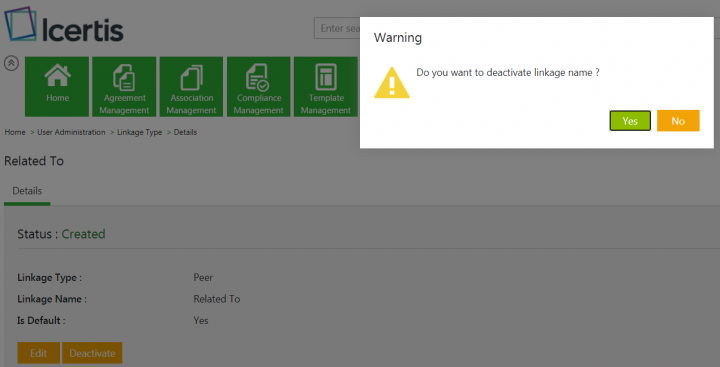Click the search input field
Image resolution: width=720 pixels, height=367 pixels.
pos(337,28)
